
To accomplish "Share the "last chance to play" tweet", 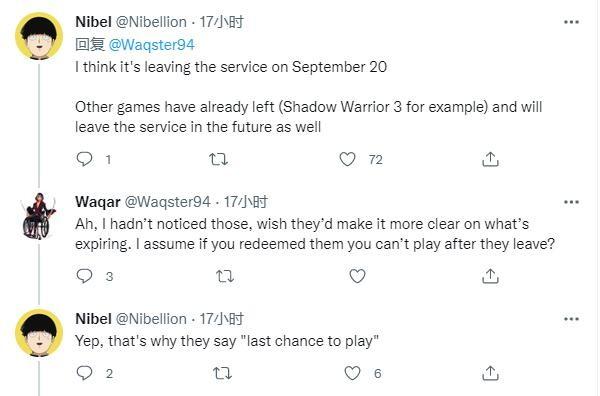I will 490,373.
